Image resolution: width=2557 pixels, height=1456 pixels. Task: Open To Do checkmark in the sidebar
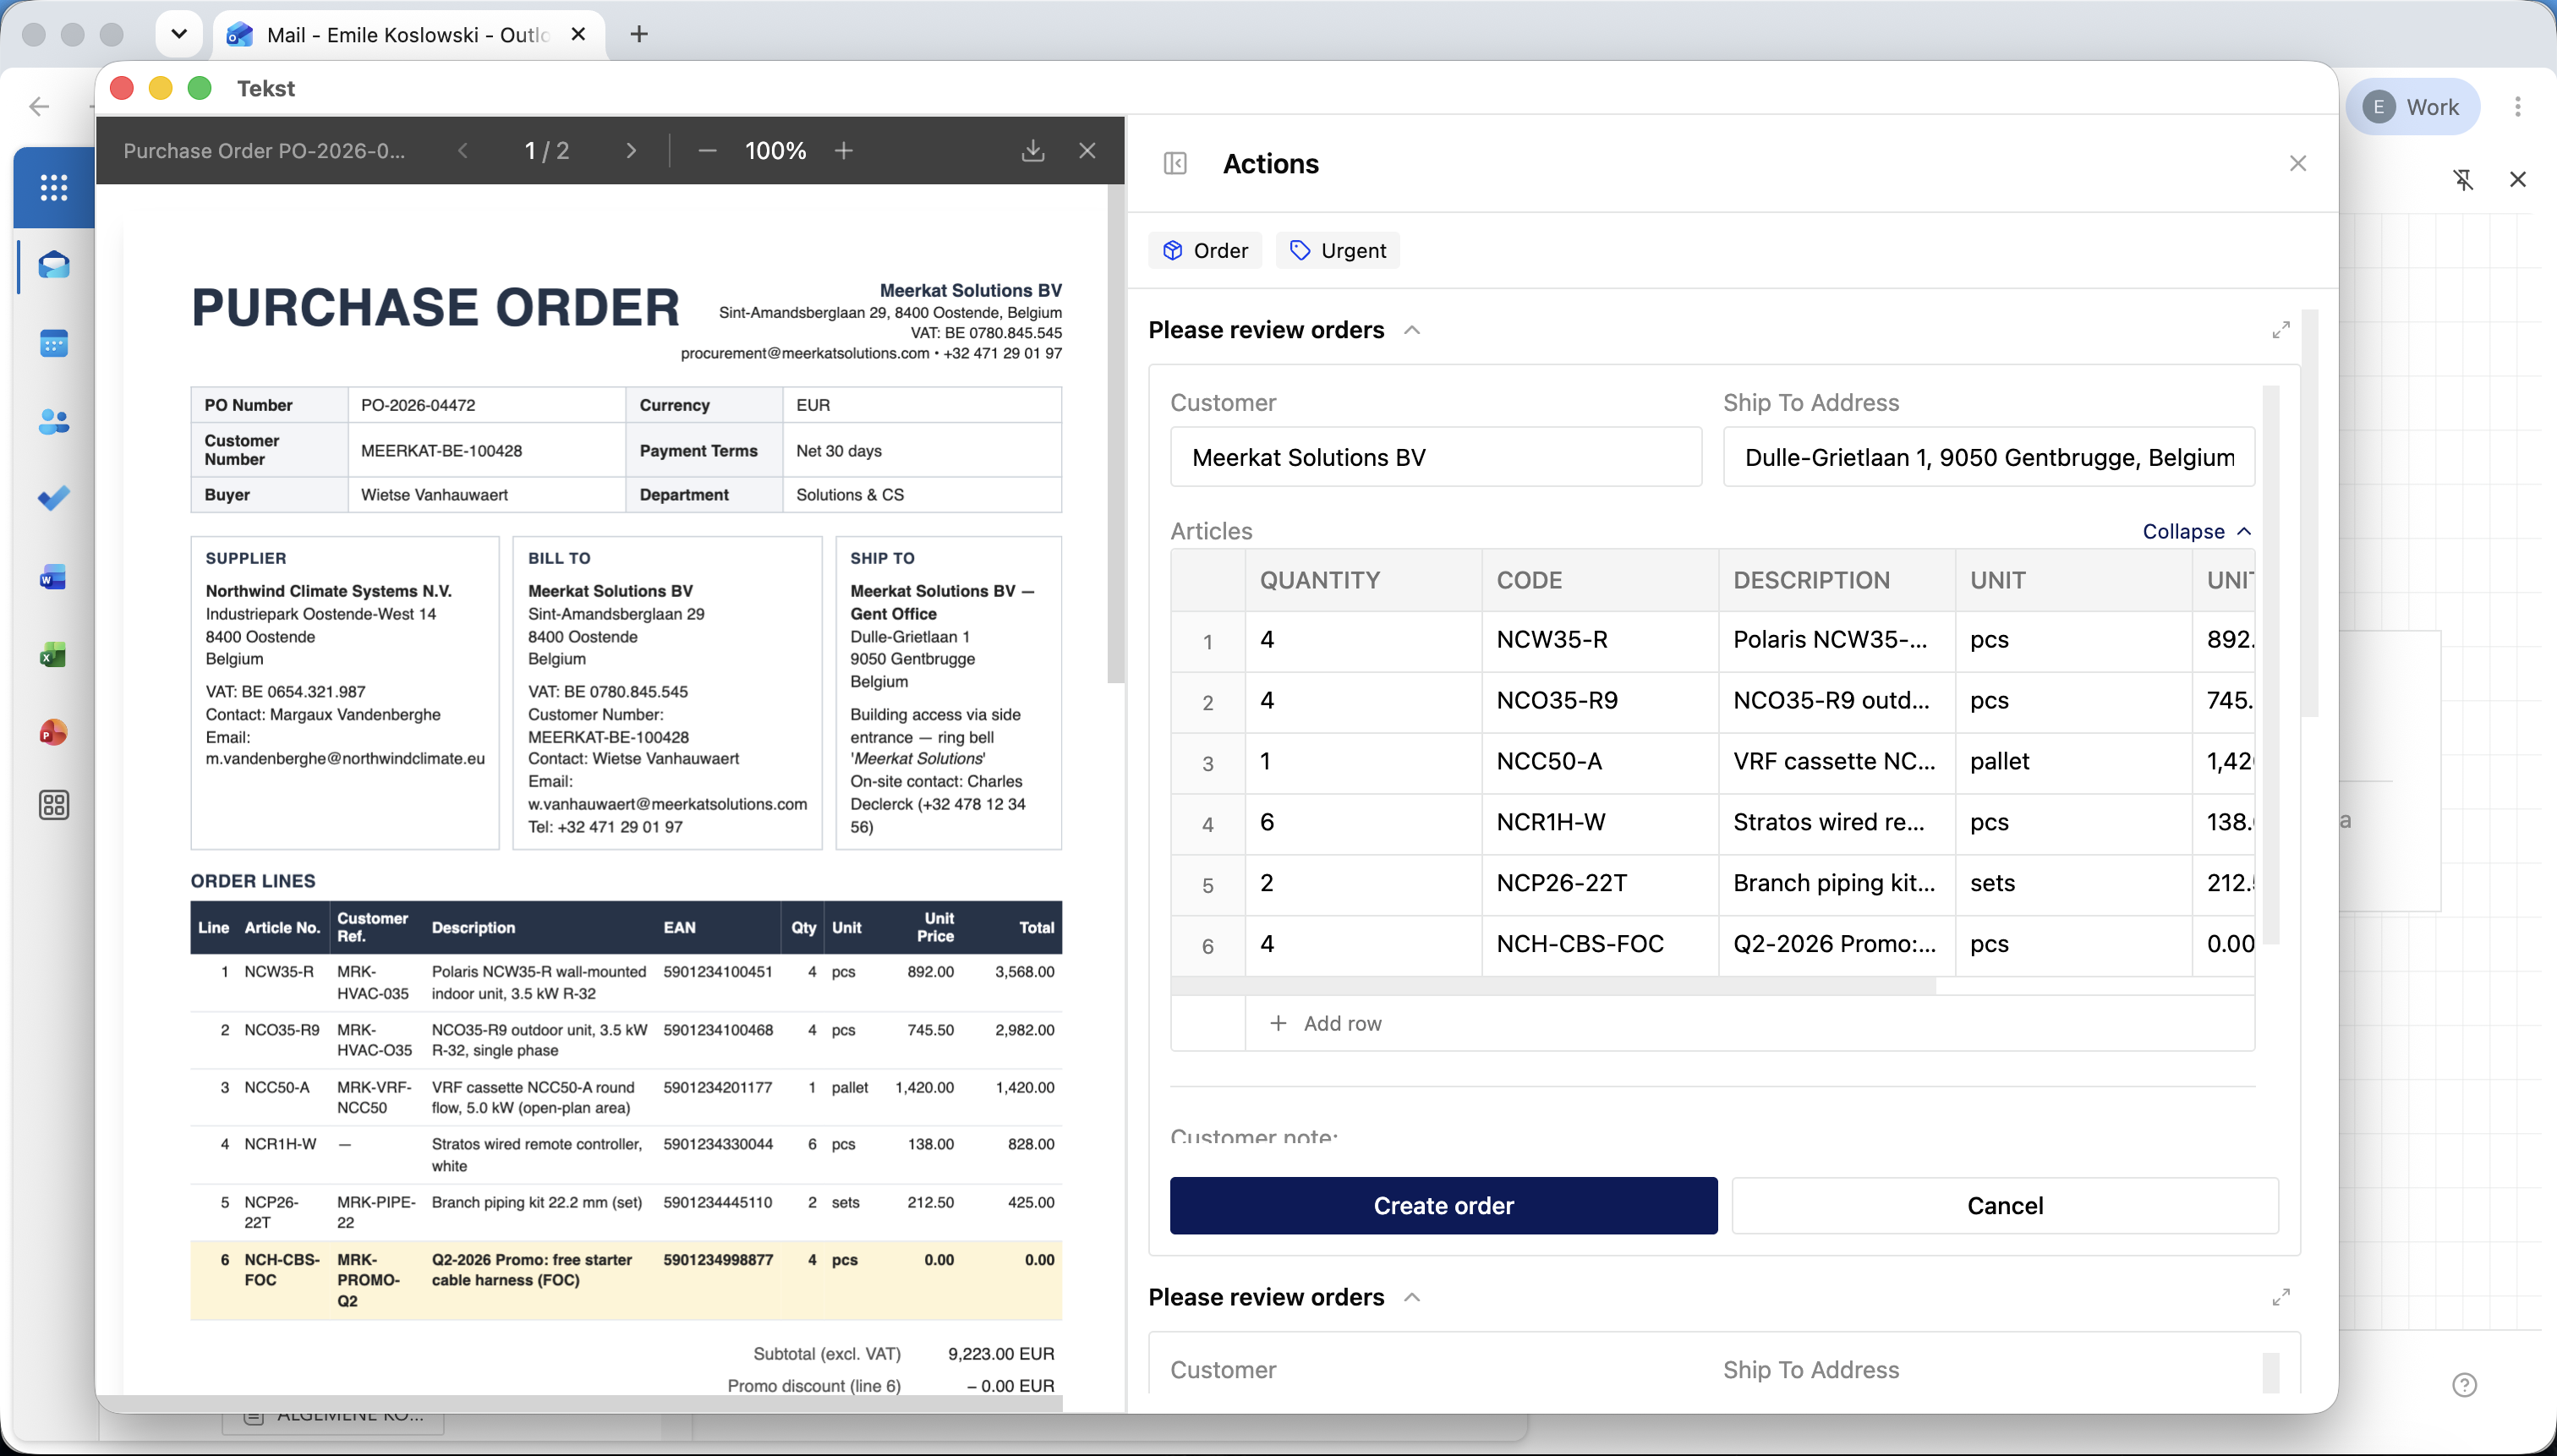(54, 498)
